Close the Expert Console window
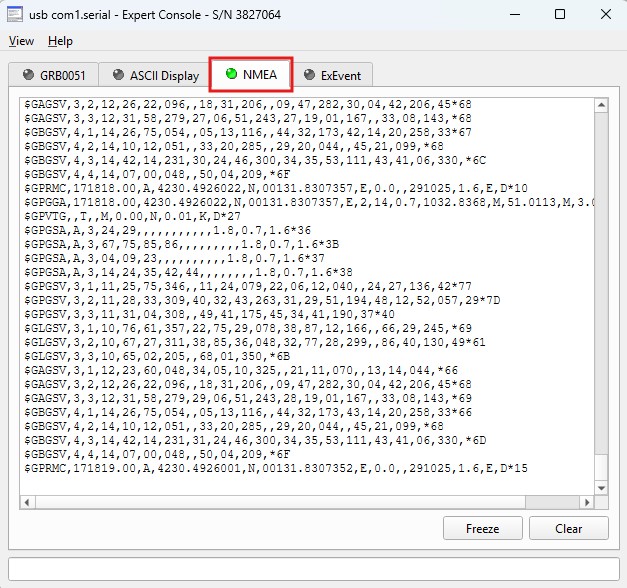The image size is (627, 588). click(x=603, y=14)
